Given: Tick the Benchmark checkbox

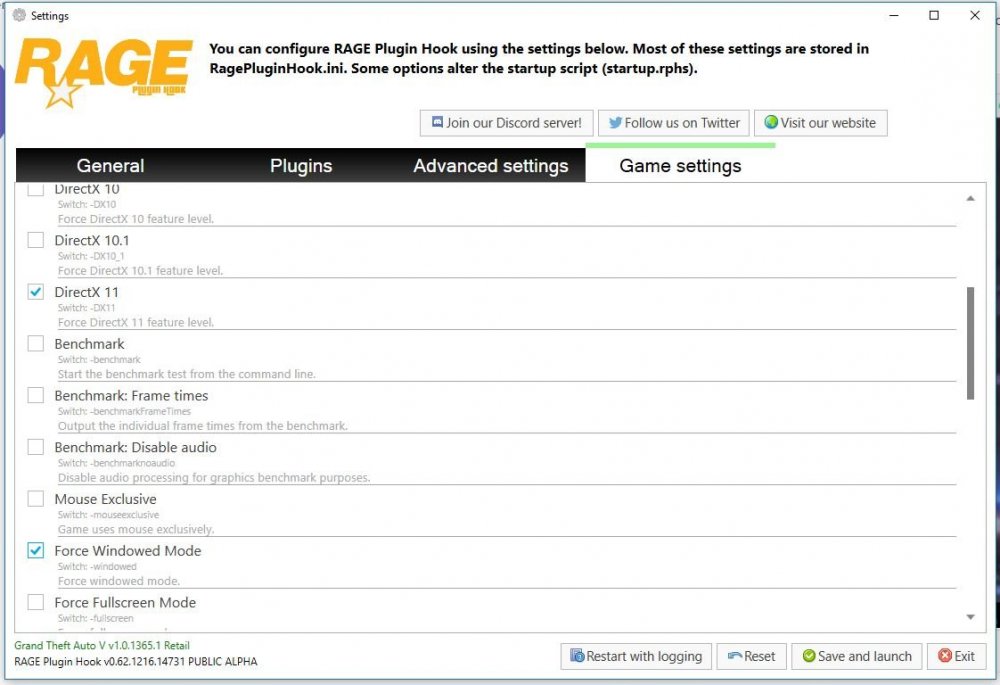Looking at the screenshot, I should click(36, 344).
